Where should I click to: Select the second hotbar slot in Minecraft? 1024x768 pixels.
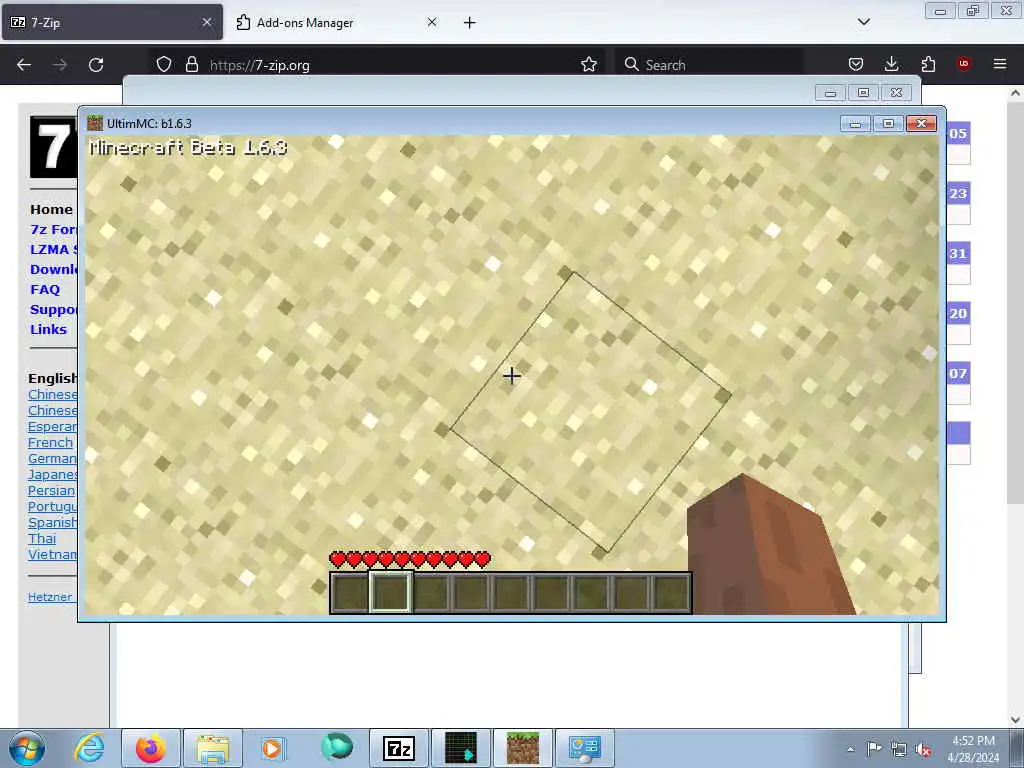click(391, 592)
